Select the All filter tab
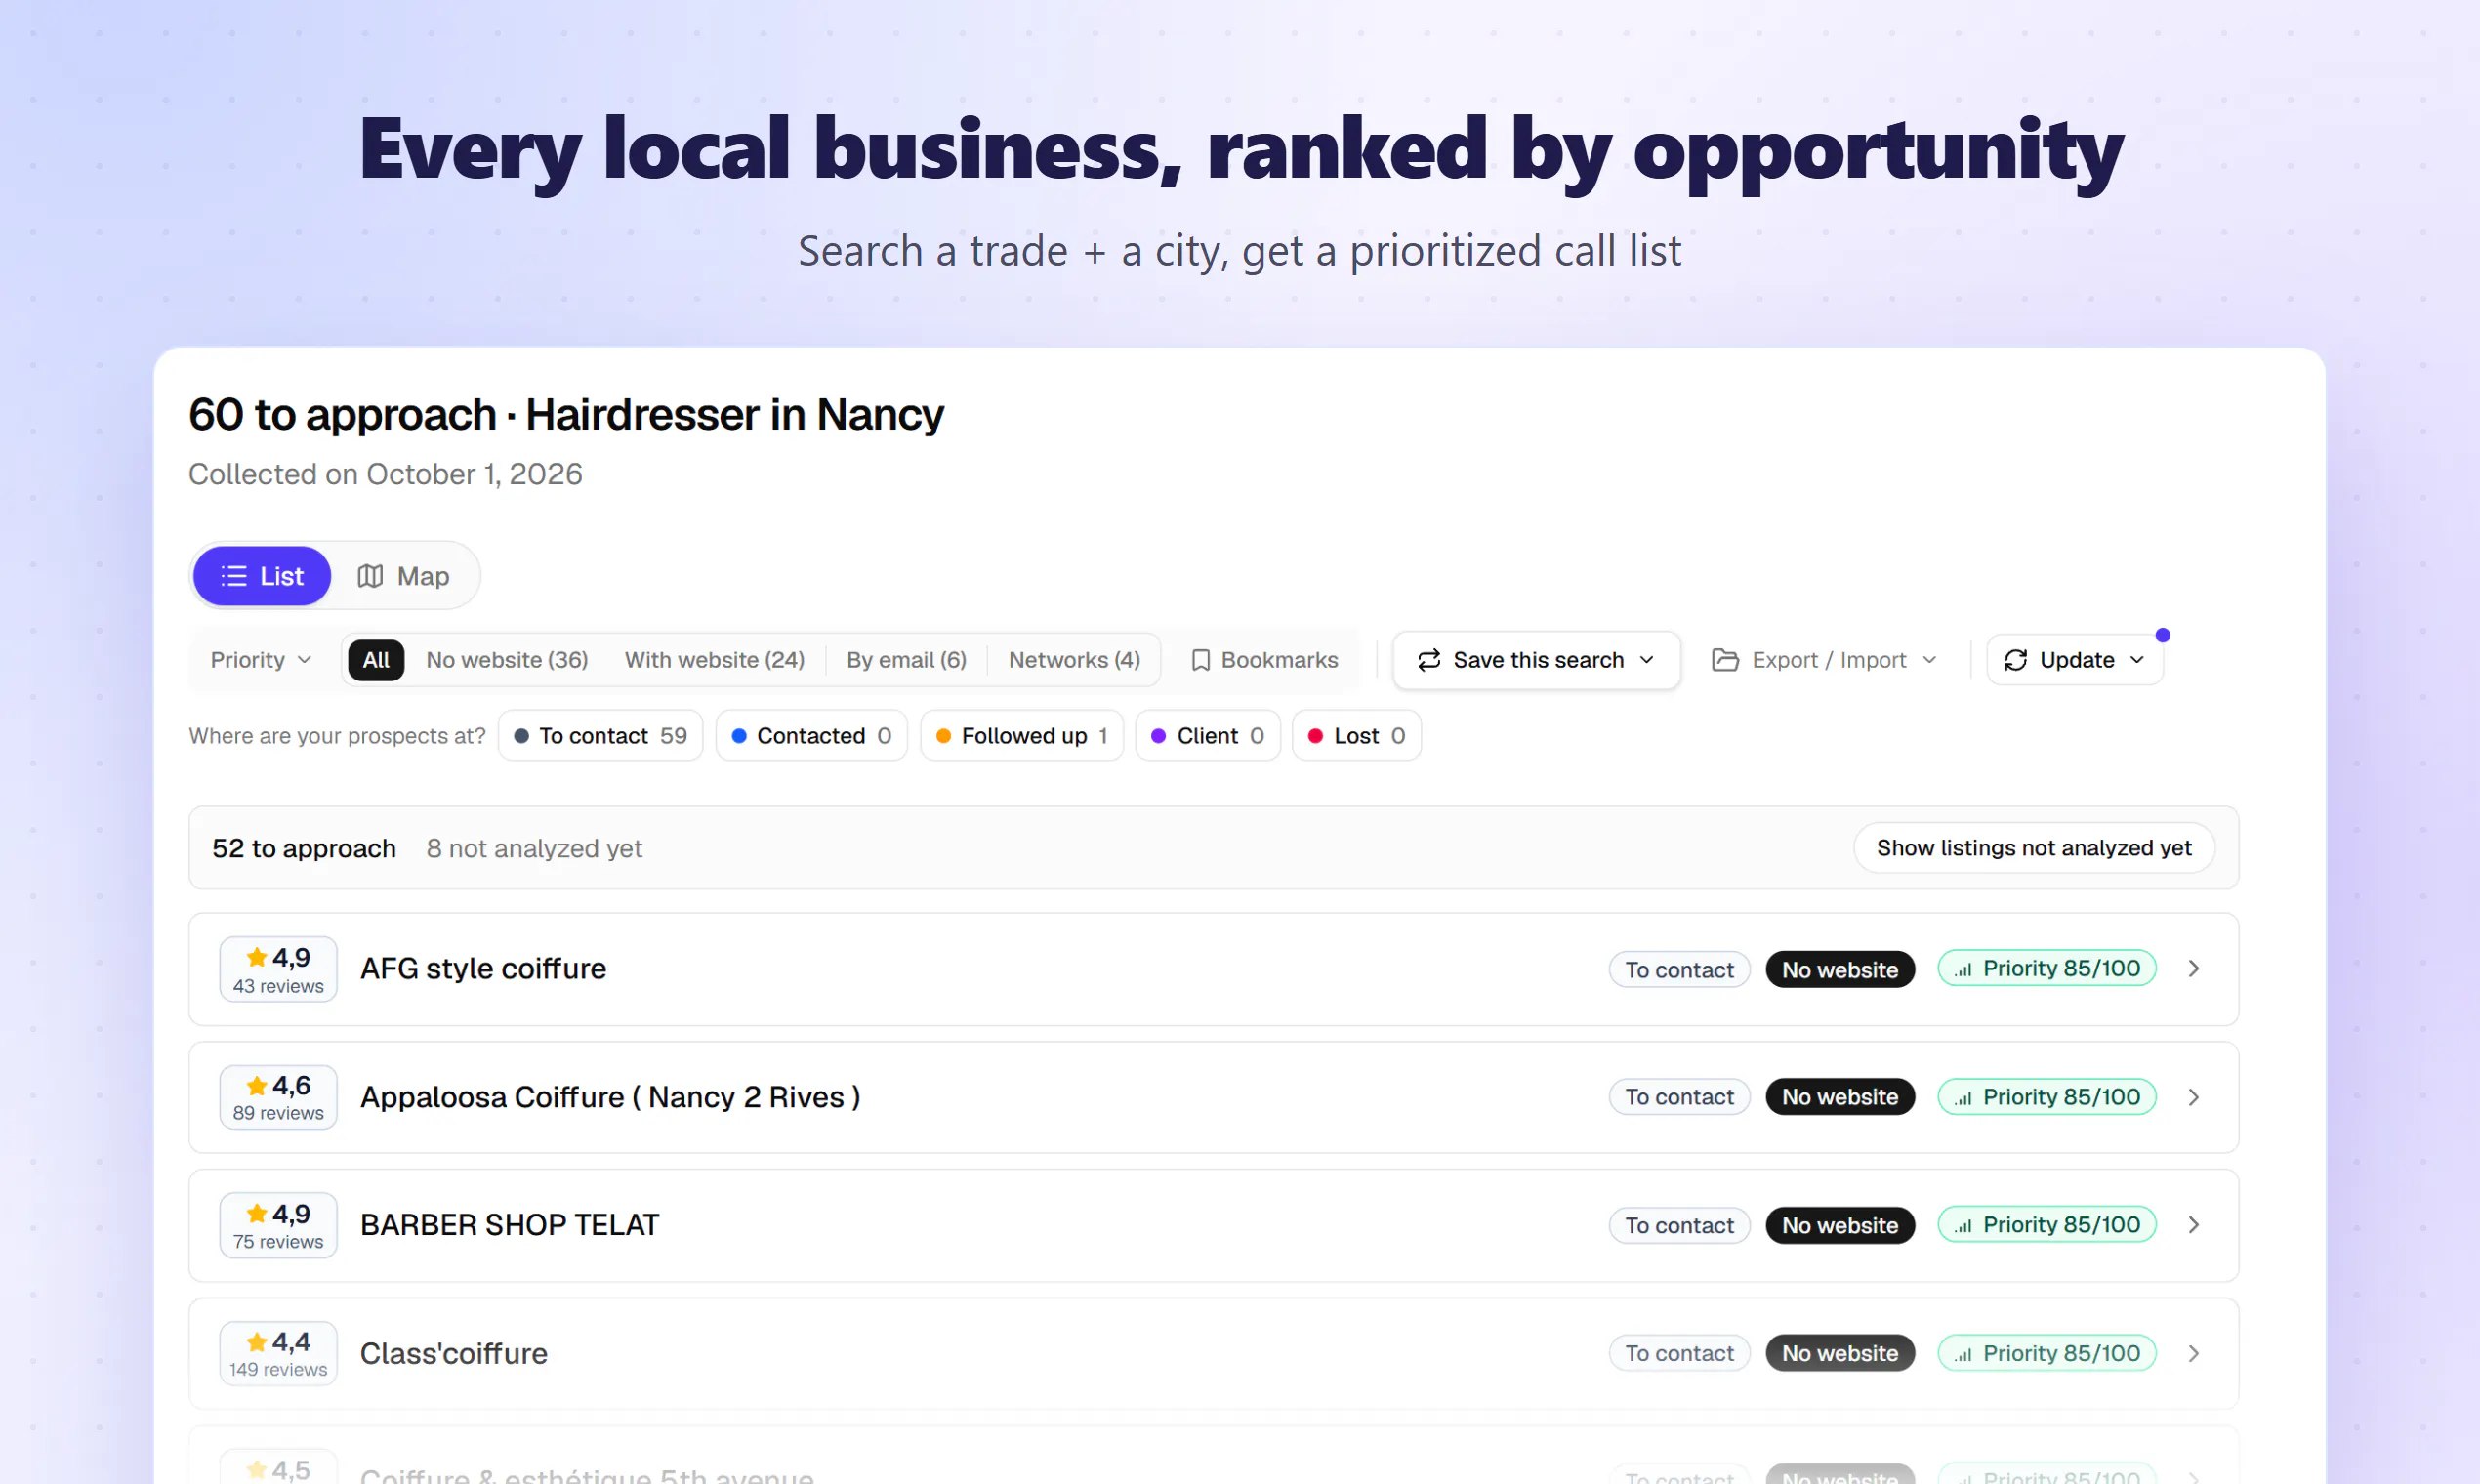Screen dimensions: 2480x1484 coord(376,660)
